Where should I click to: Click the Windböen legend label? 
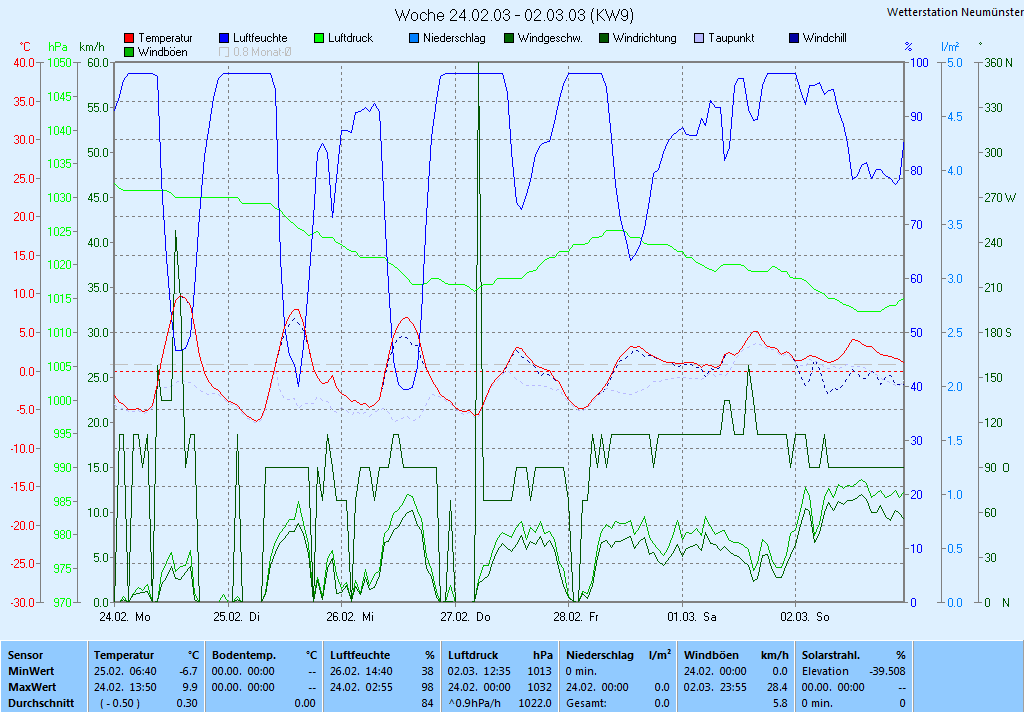[163, 52]
